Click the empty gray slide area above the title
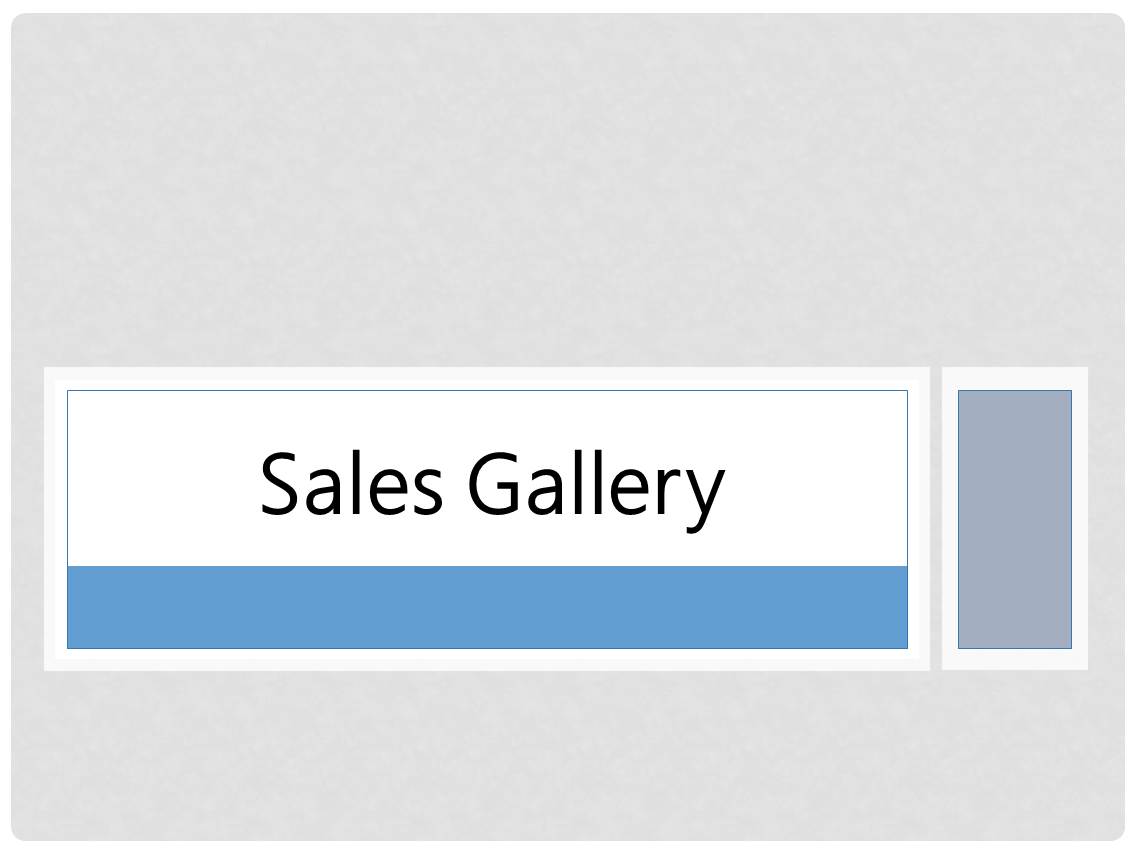The image size is (1136, 852). pos(568,188)
